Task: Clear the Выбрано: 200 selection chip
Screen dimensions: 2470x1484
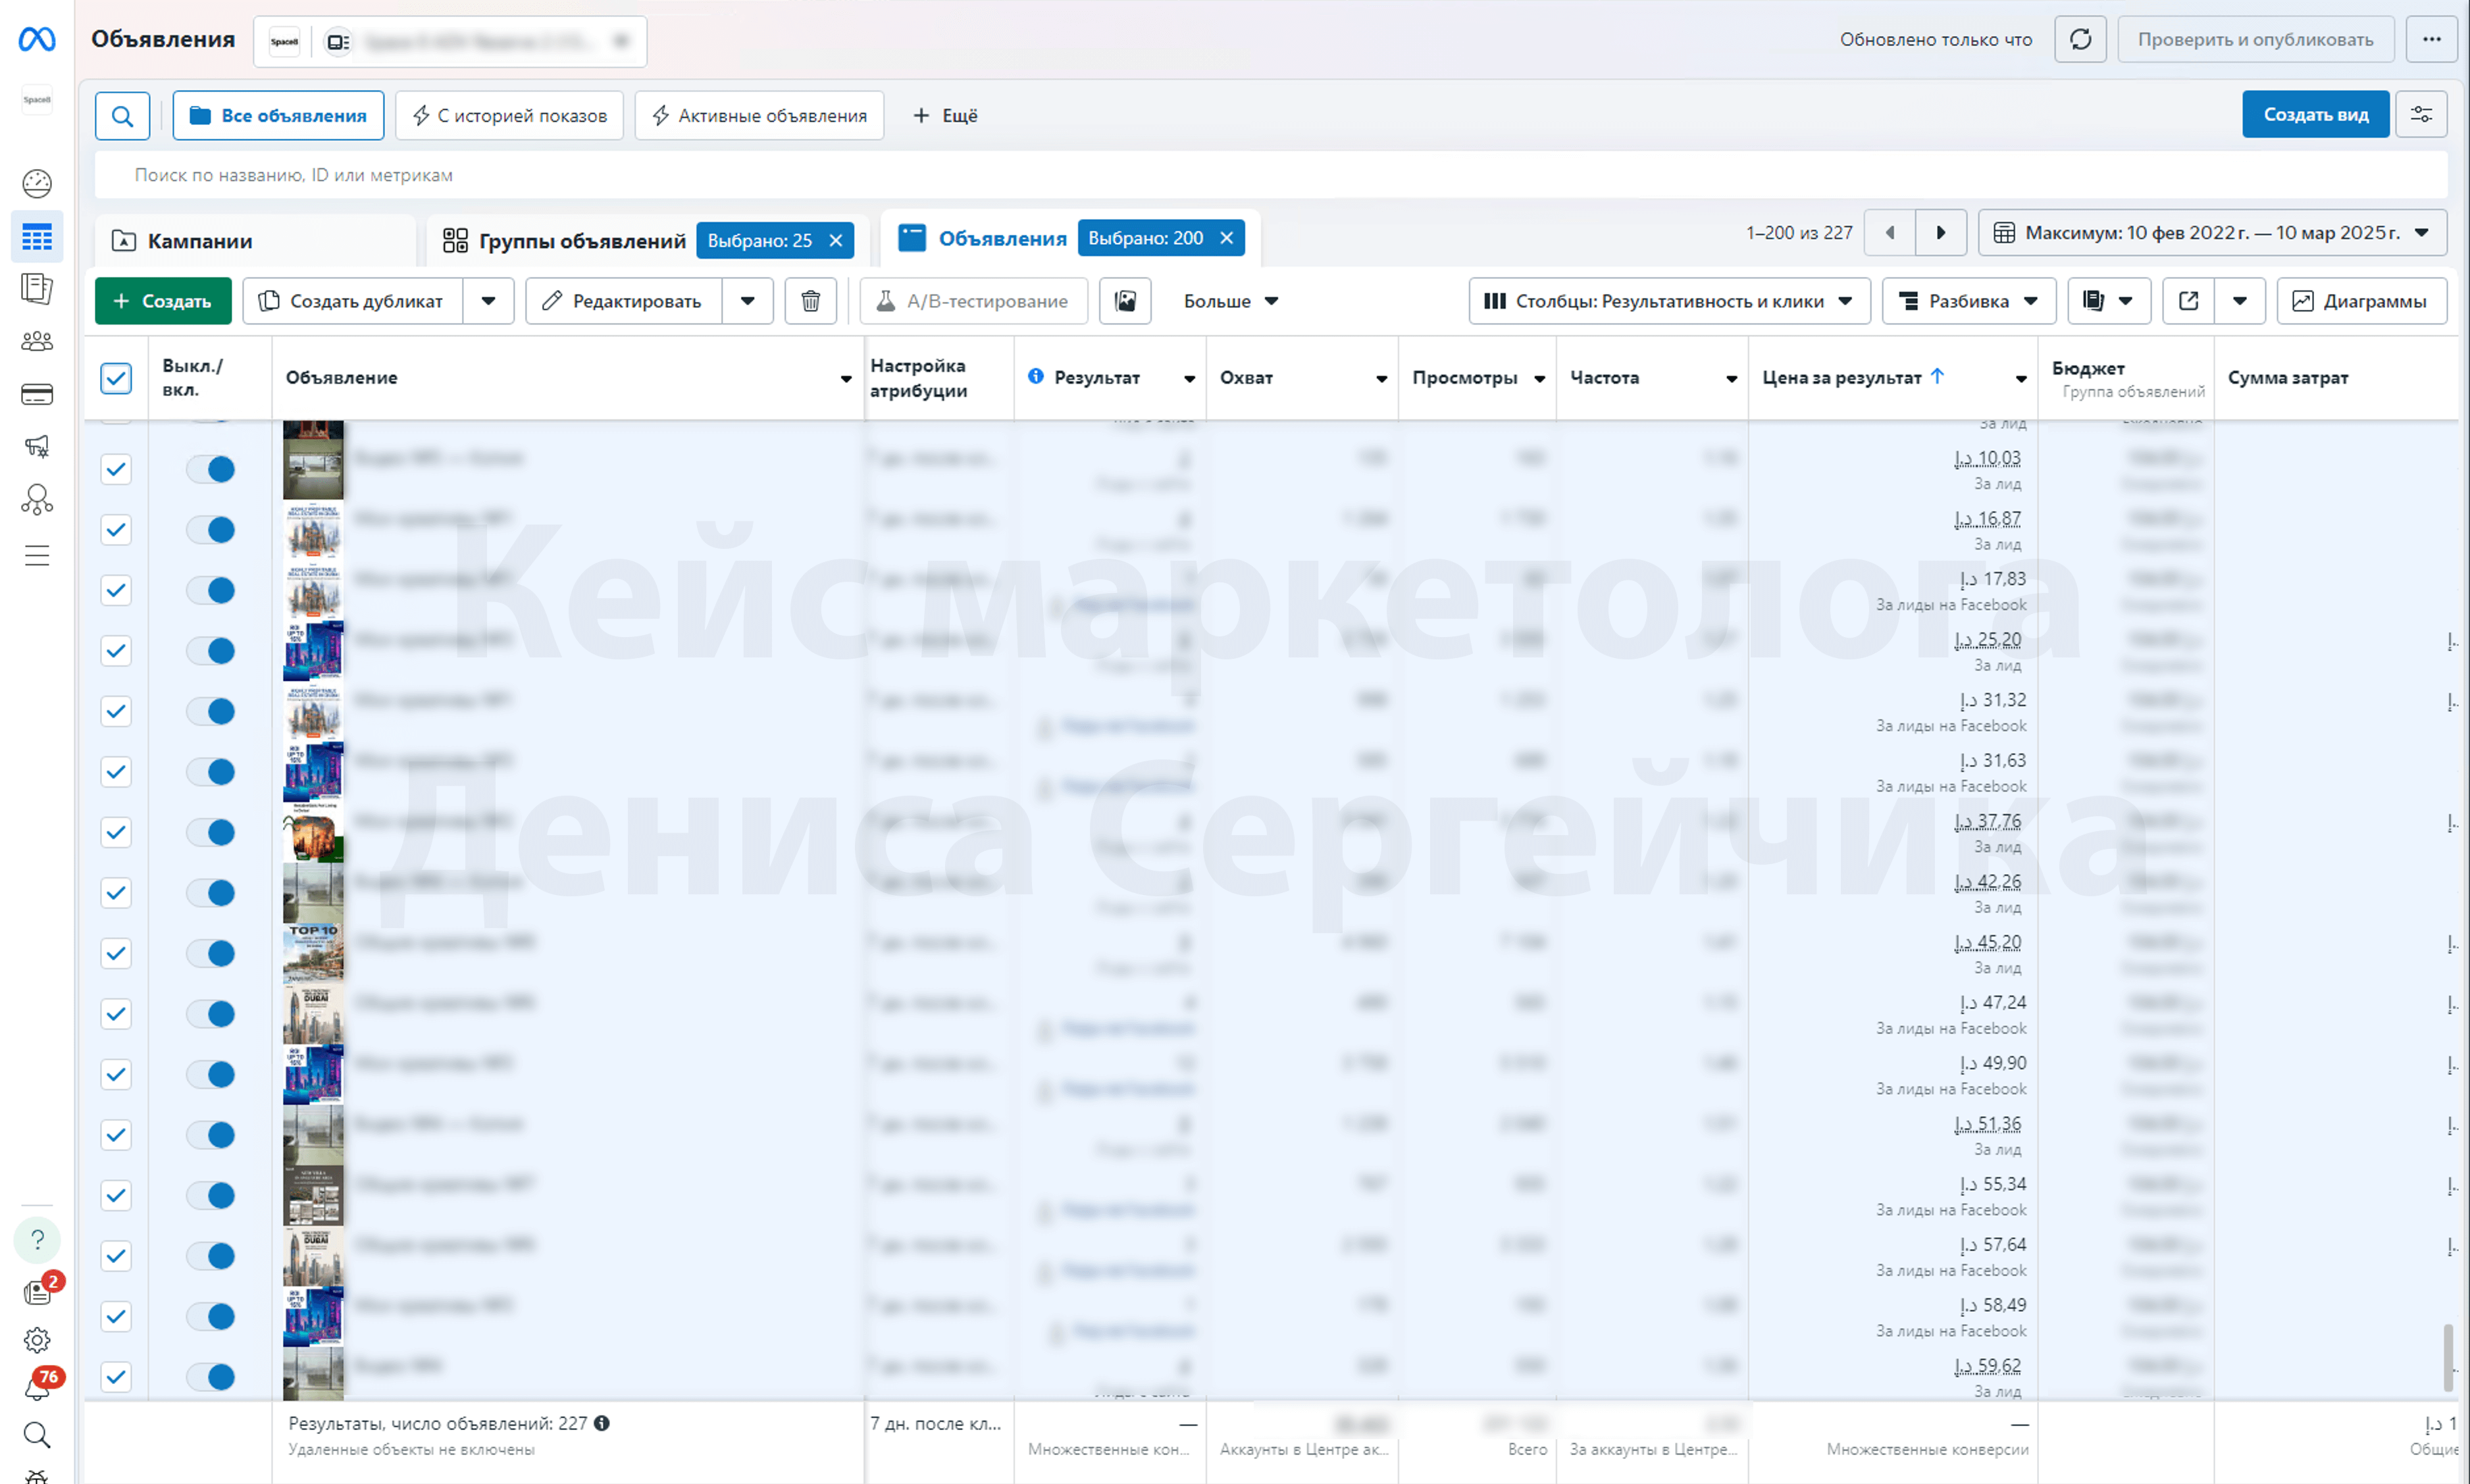Action: tap(1226, 238)
